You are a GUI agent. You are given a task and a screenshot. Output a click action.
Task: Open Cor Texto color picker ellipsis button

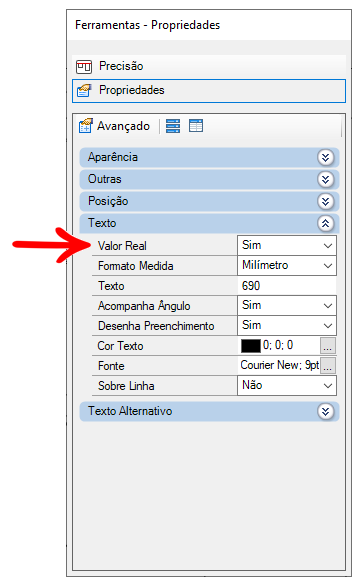pyautogui.click(x=328, y=346)
